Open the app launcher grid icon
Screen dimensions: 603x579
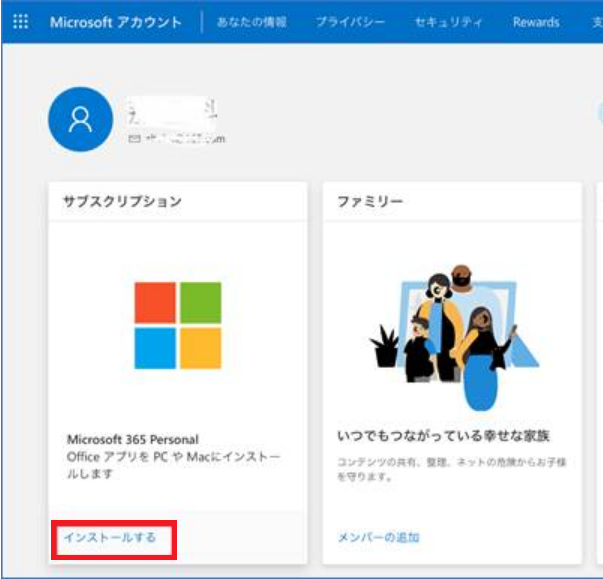click(20, 22)
